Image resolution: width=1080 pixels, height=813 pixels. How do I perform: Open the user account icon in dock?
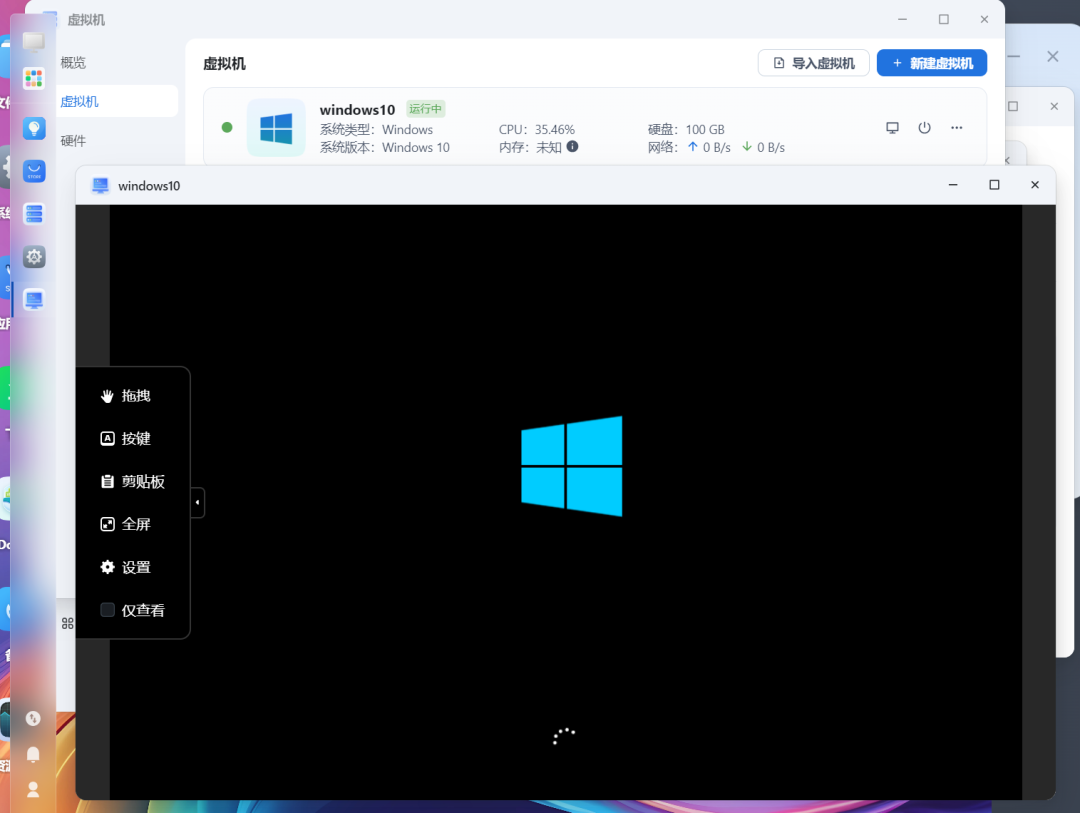click(33, 790)
